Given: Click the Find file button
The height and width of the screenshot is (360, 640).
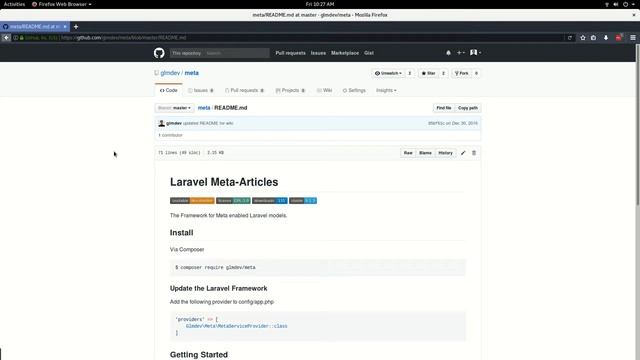Looking at the screenshot, I should click(x=444, y=108).
